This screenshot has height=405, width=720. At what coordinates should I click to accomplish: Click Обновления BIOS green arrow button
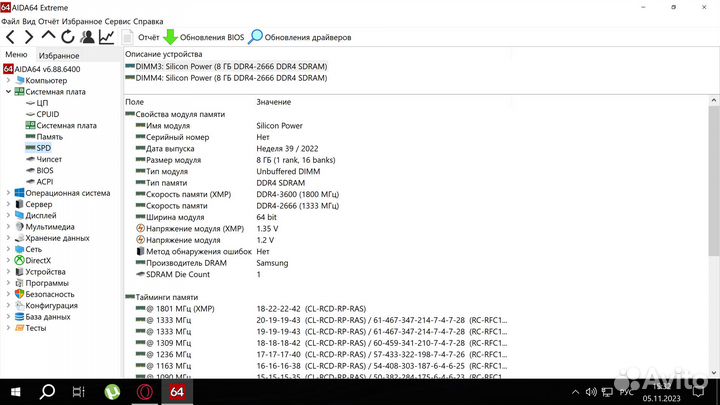204,37
